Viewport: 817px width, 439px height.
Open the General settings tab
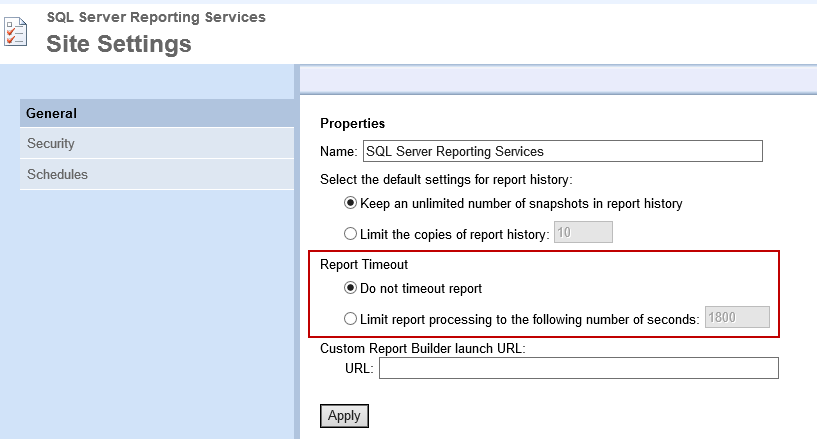[x=157, y=113]
